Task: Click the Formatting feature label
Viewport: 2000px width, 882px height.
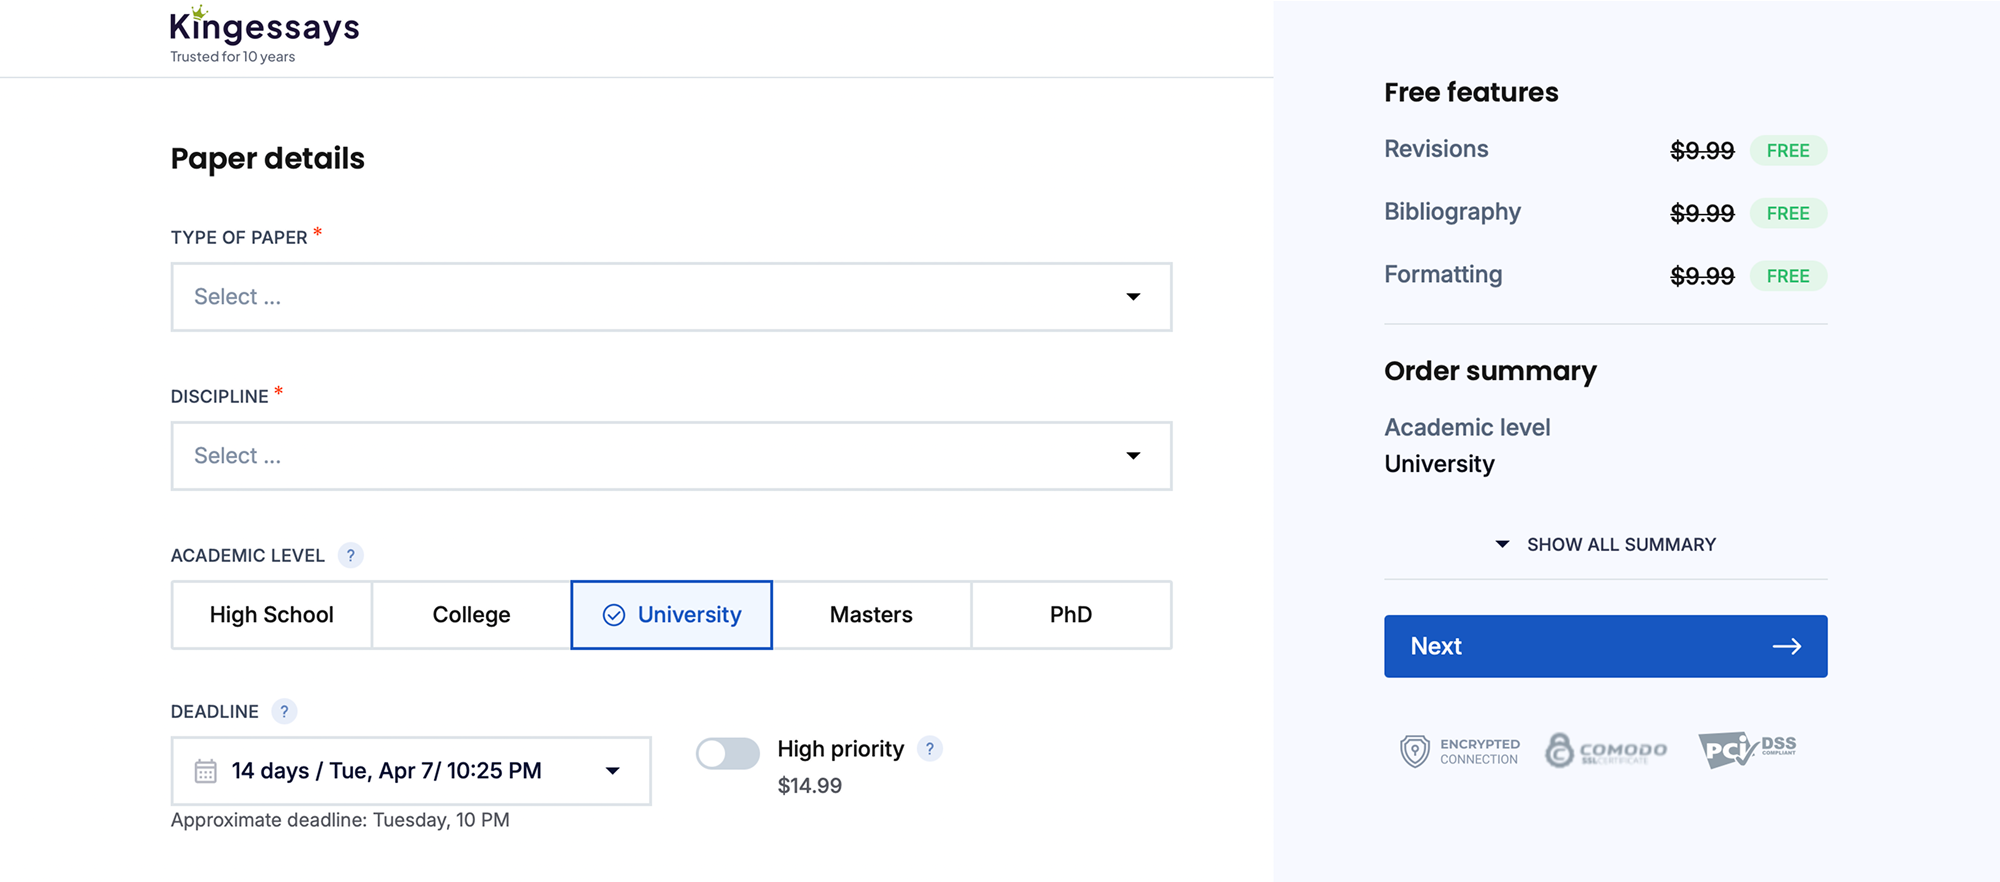Action: click(1443, 275)
